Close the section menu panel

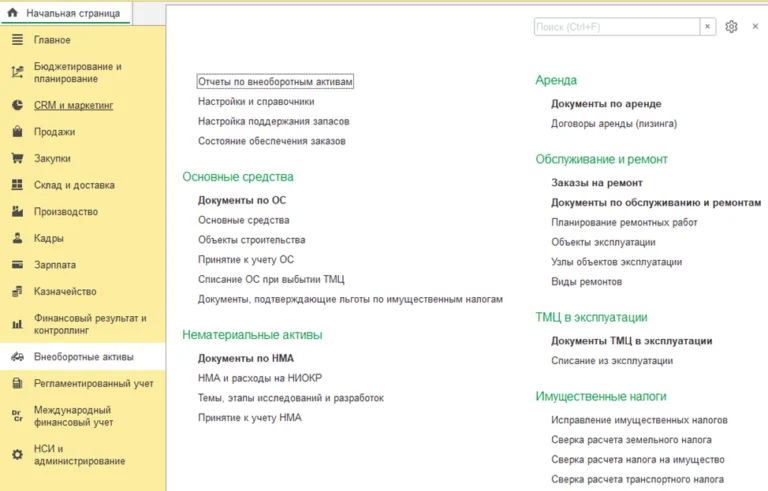click(x=755, y=27)
